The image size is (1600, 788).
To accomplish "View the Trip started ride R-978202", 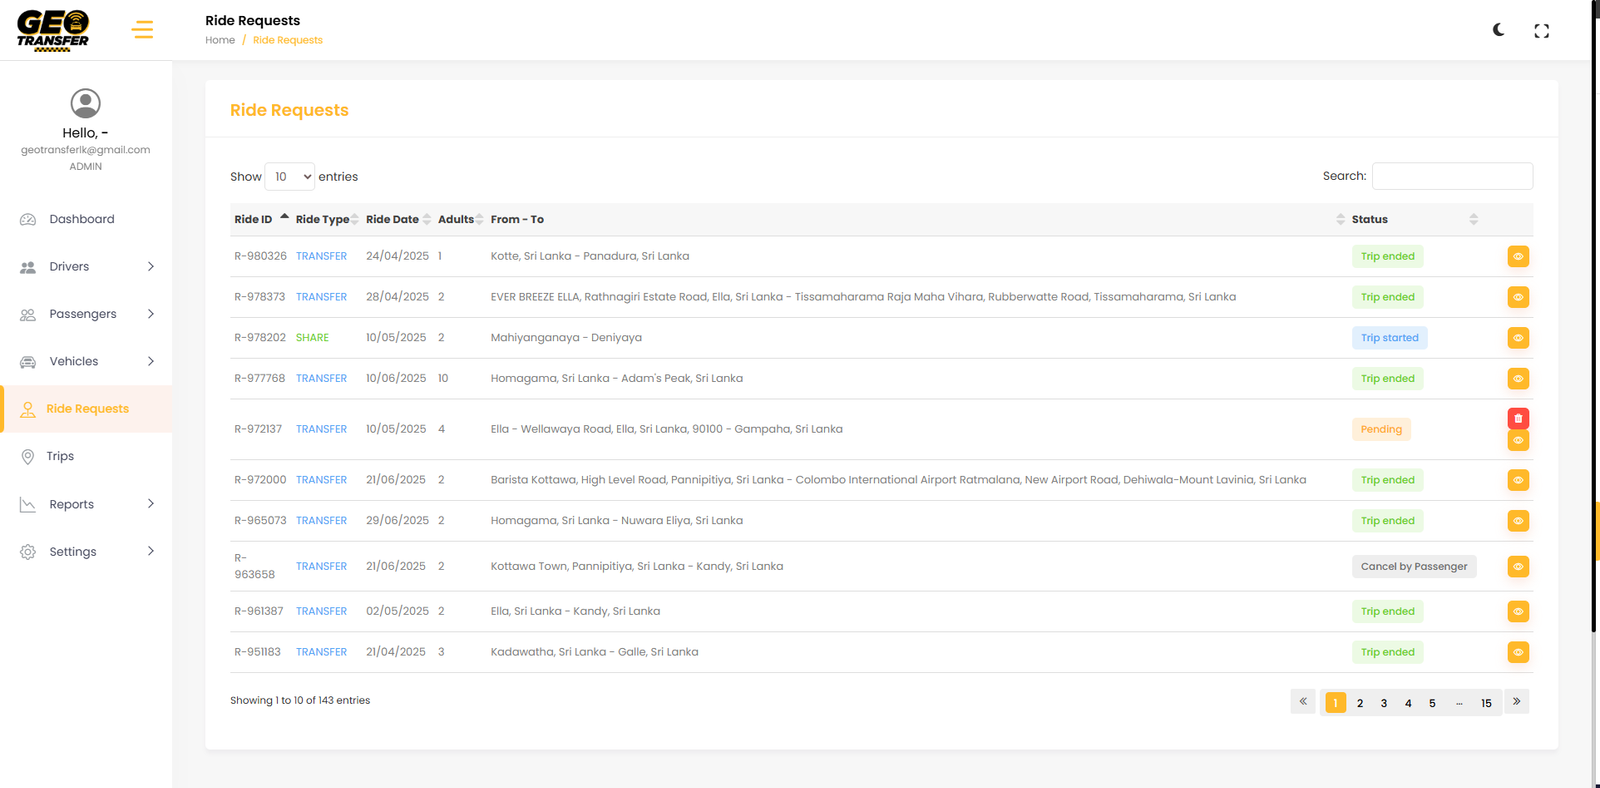I will tap(1518, 338).
